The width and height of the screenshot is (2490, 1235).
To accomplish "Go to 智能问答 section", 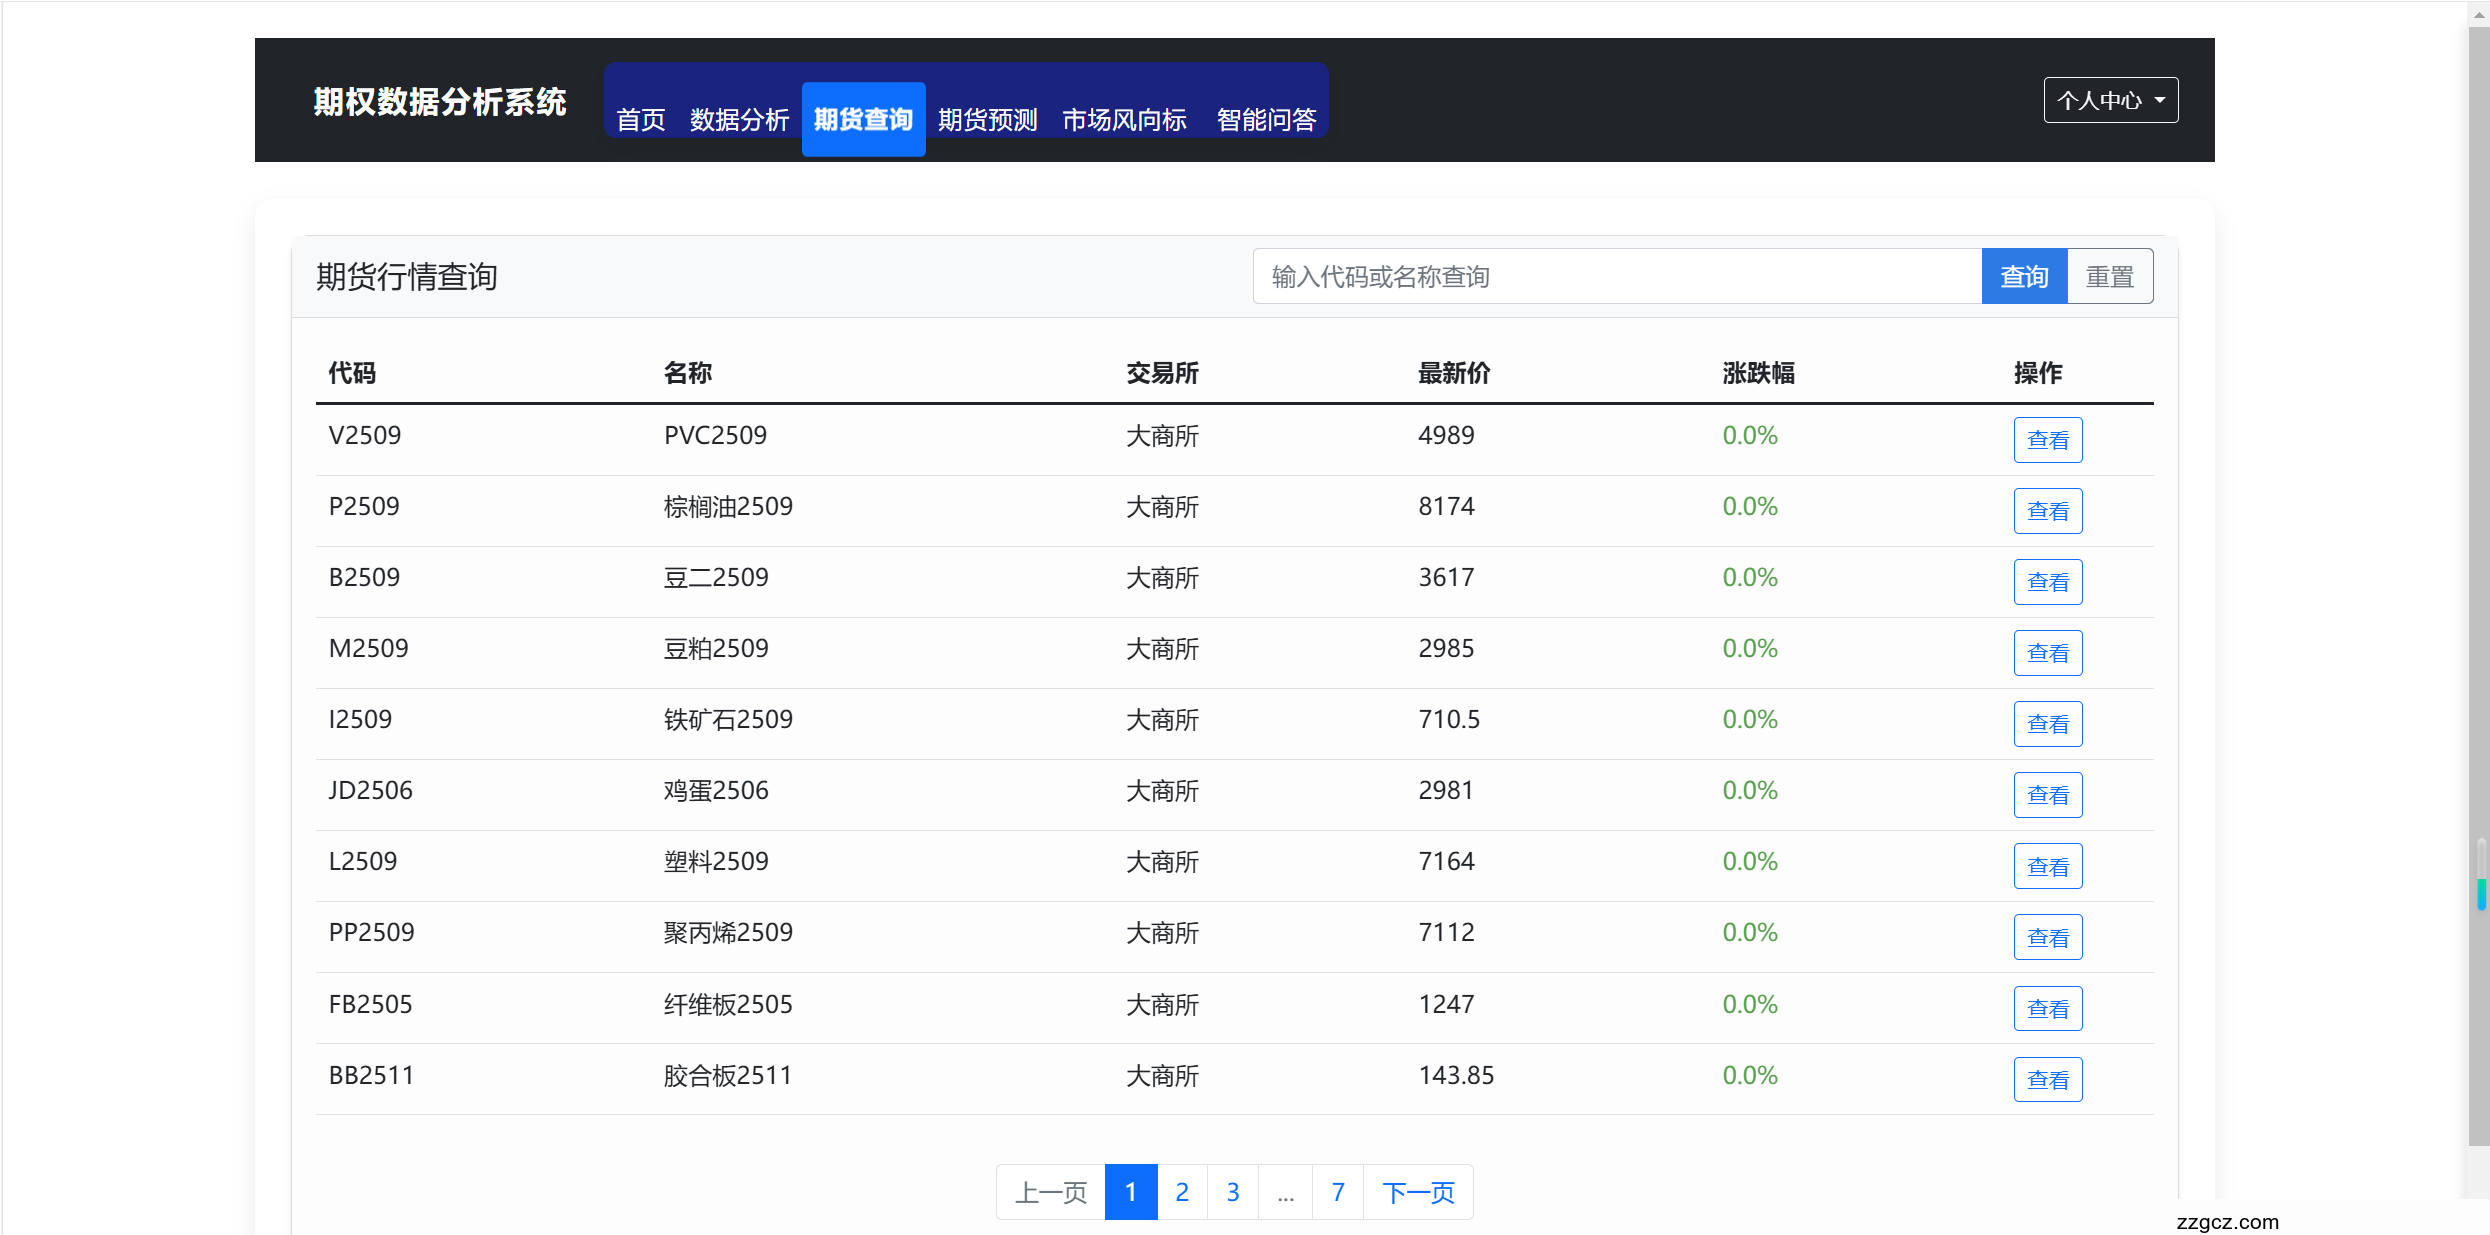I will click(1265, 119).
